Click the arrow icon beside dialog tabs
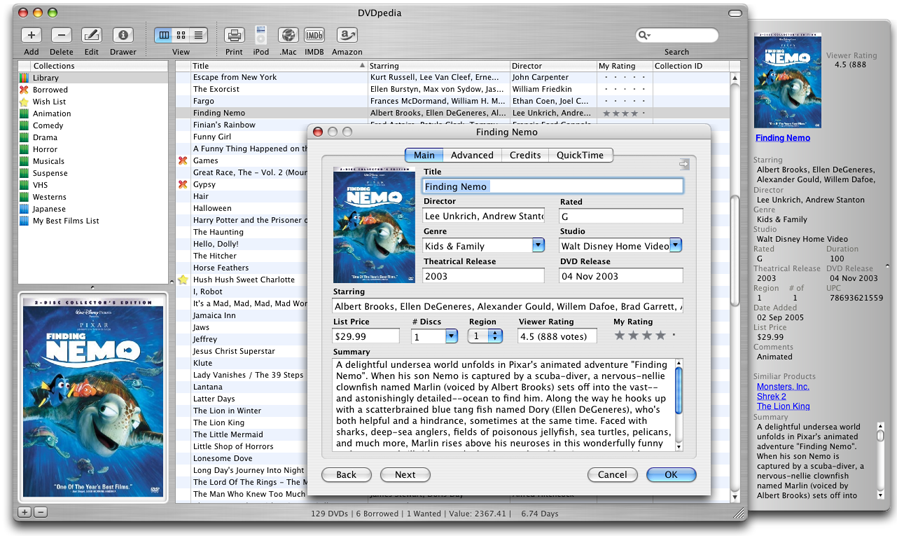 [x=684, y=164]
